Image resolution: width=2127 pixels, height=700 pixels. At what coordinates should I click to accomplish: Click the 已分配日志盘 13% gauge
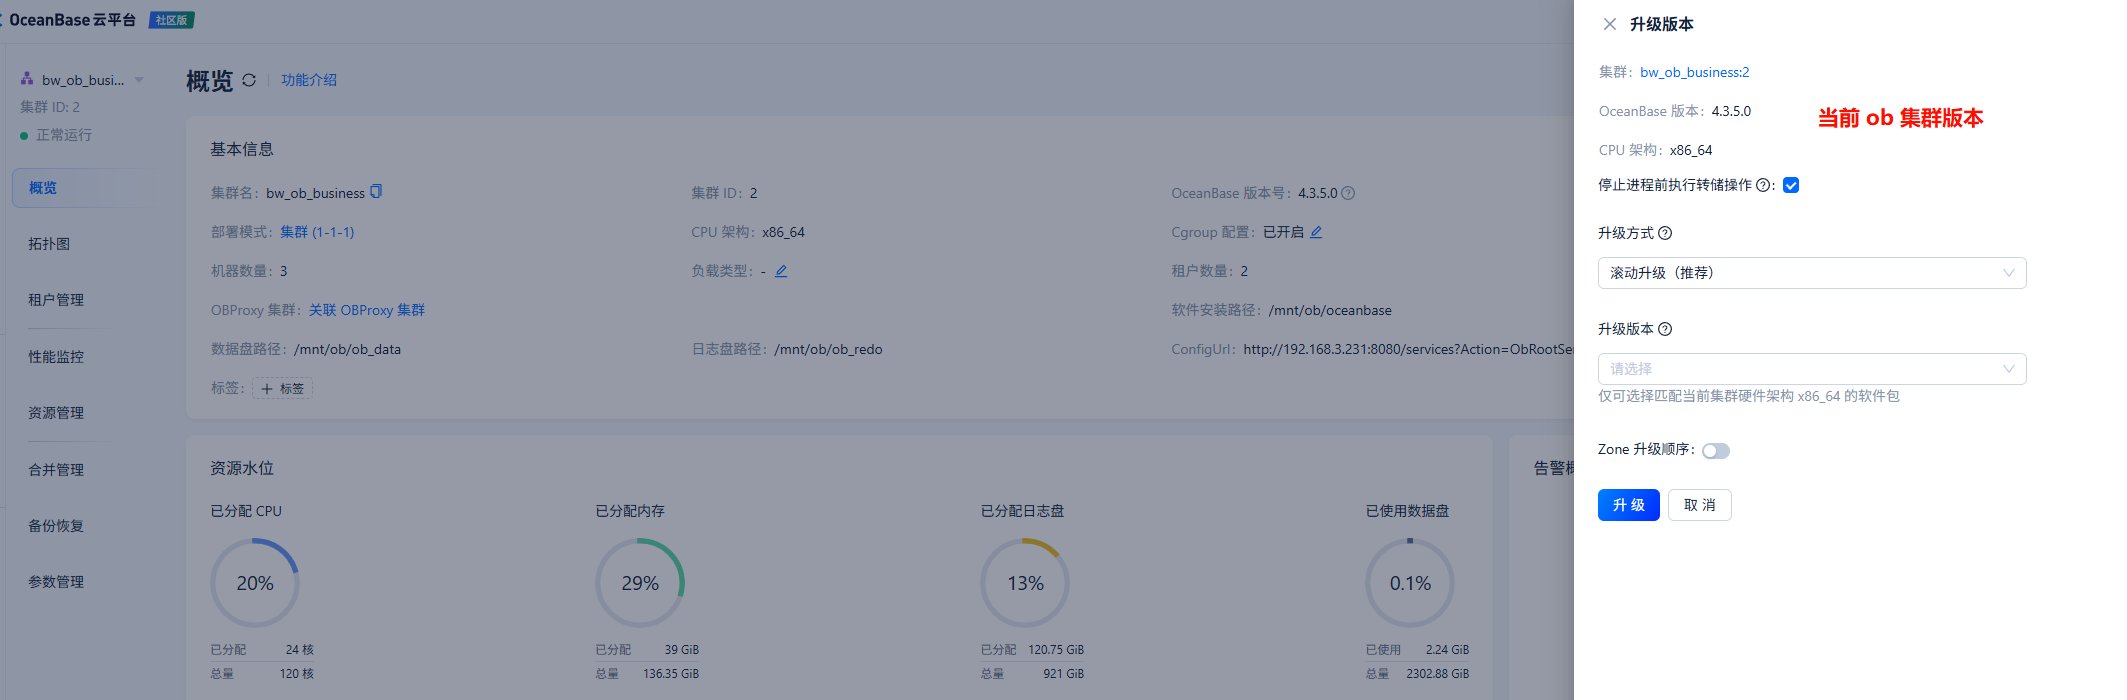[x=1025, y=583]
